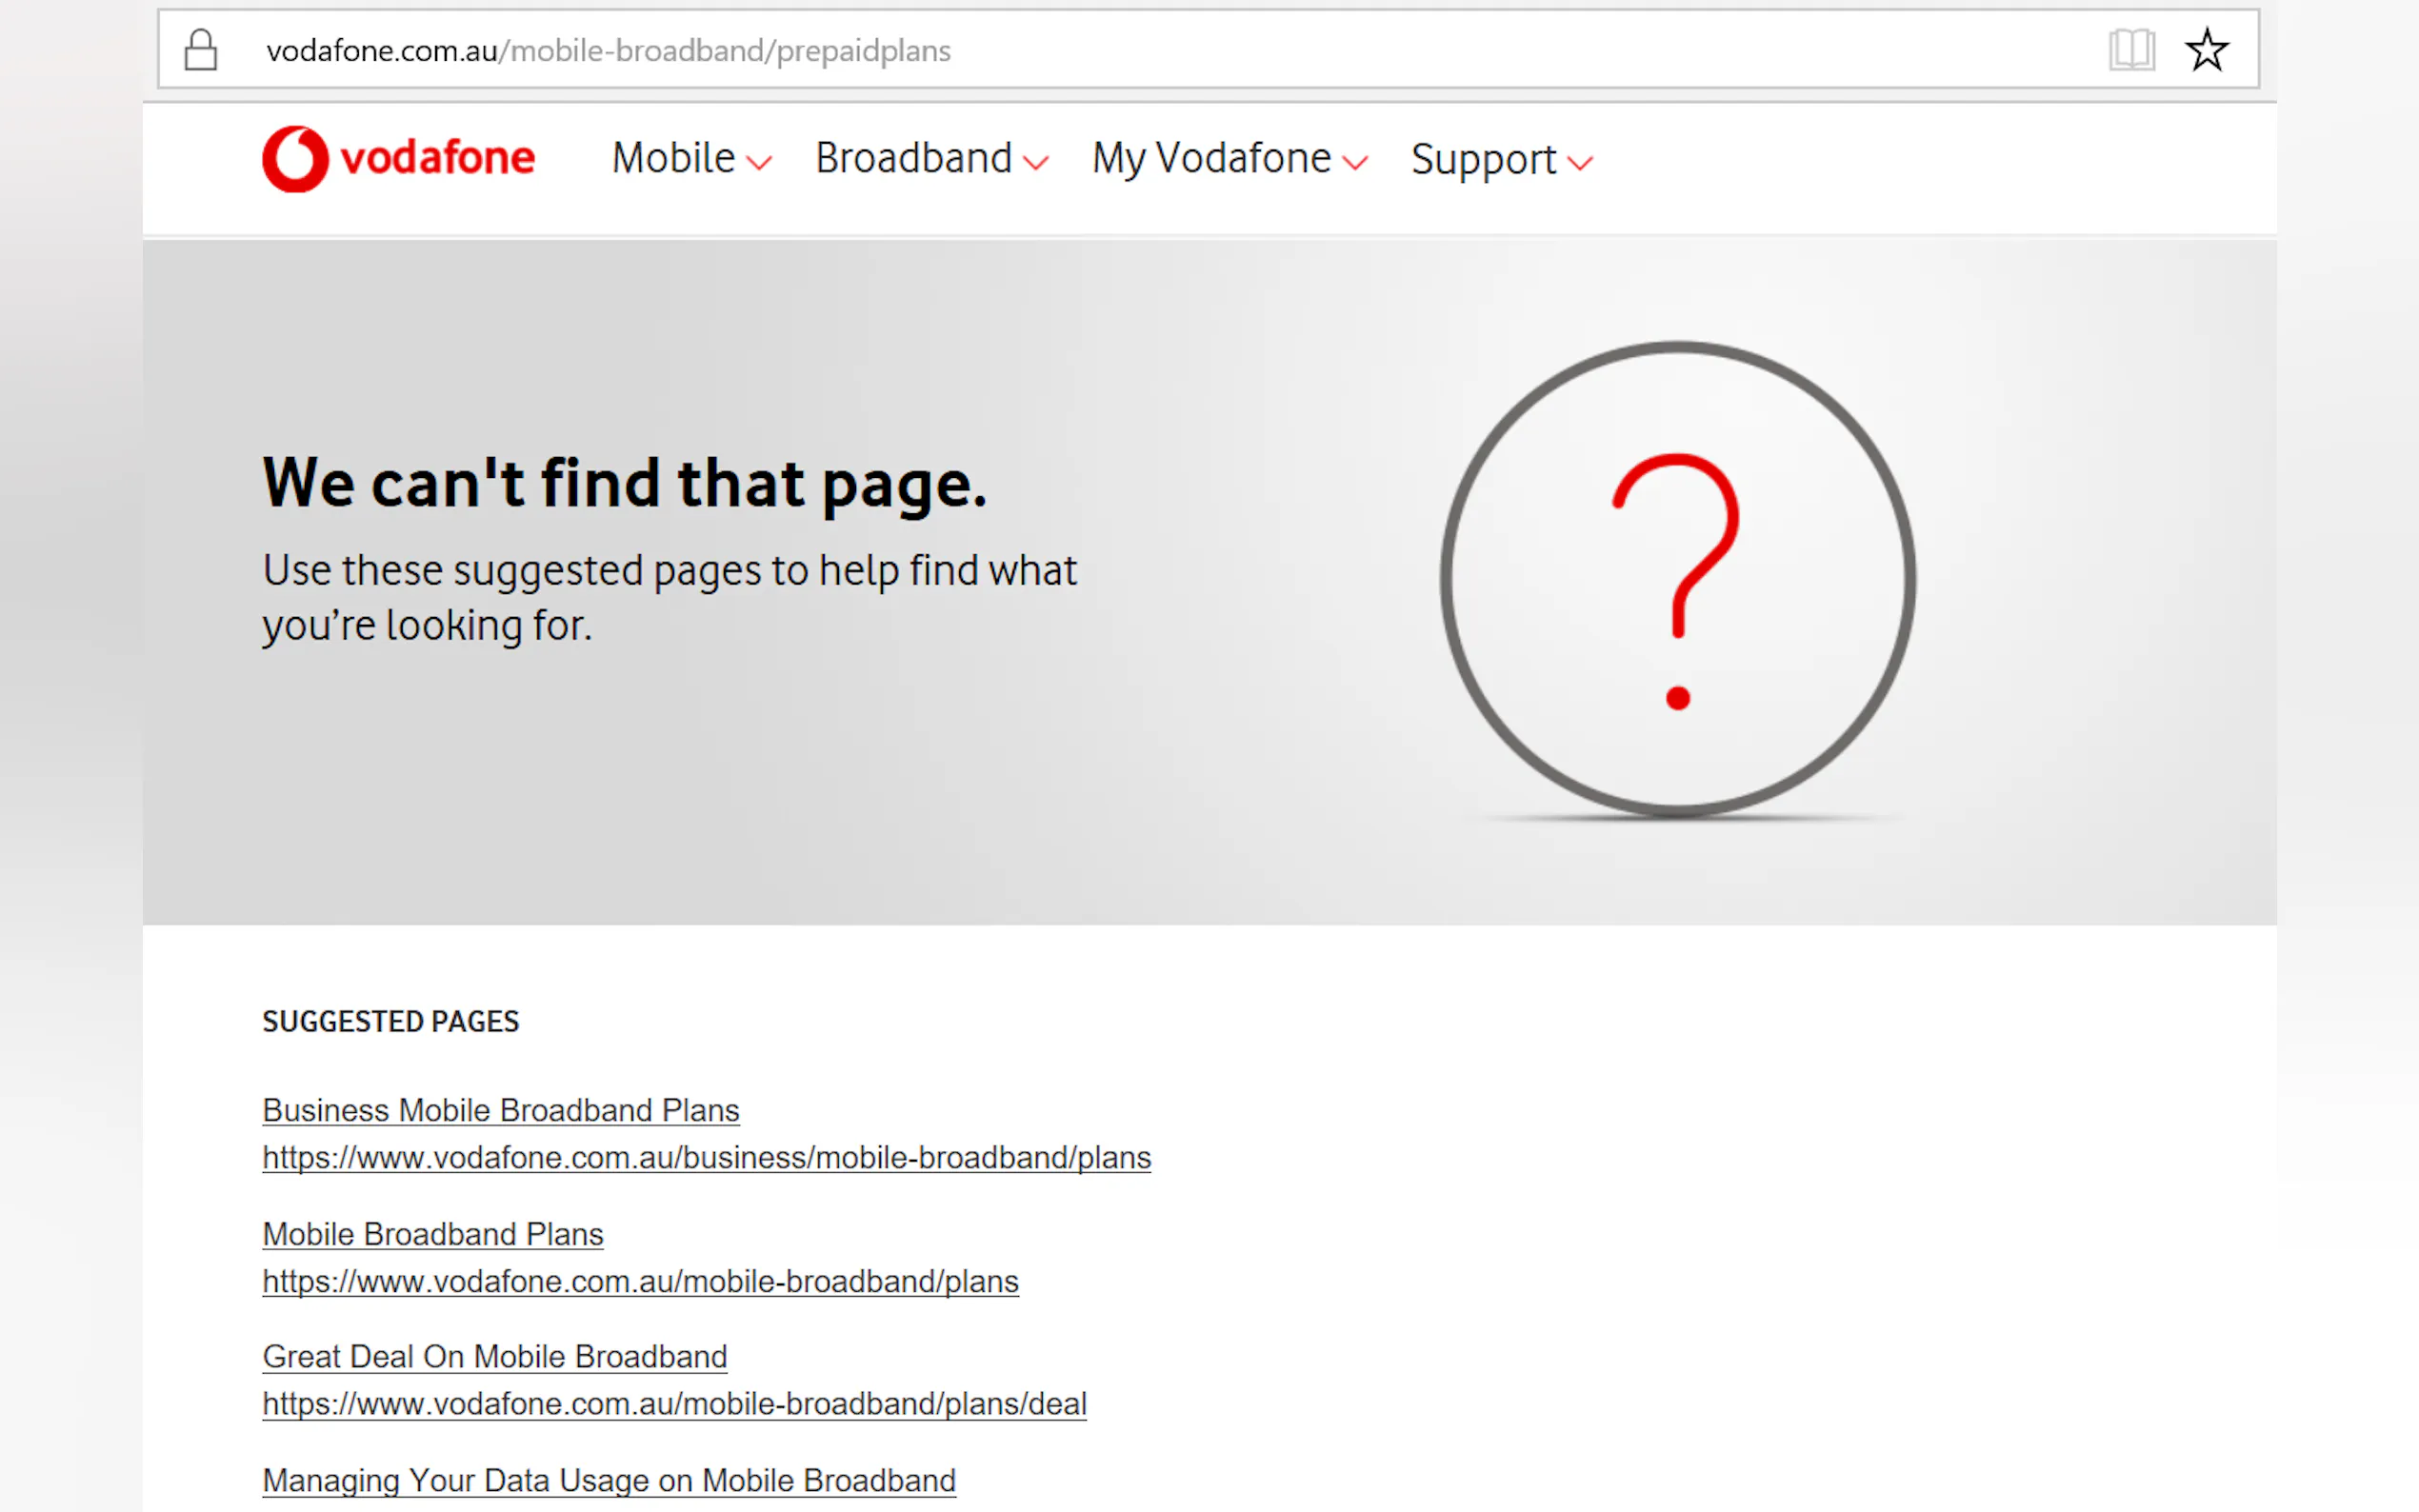
Task: Click the padlock site security icon
Action: 201,50
